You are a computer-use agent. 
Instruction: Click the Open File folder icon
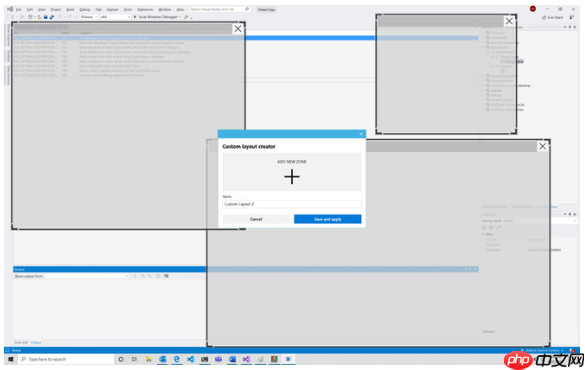coord(39,17)
